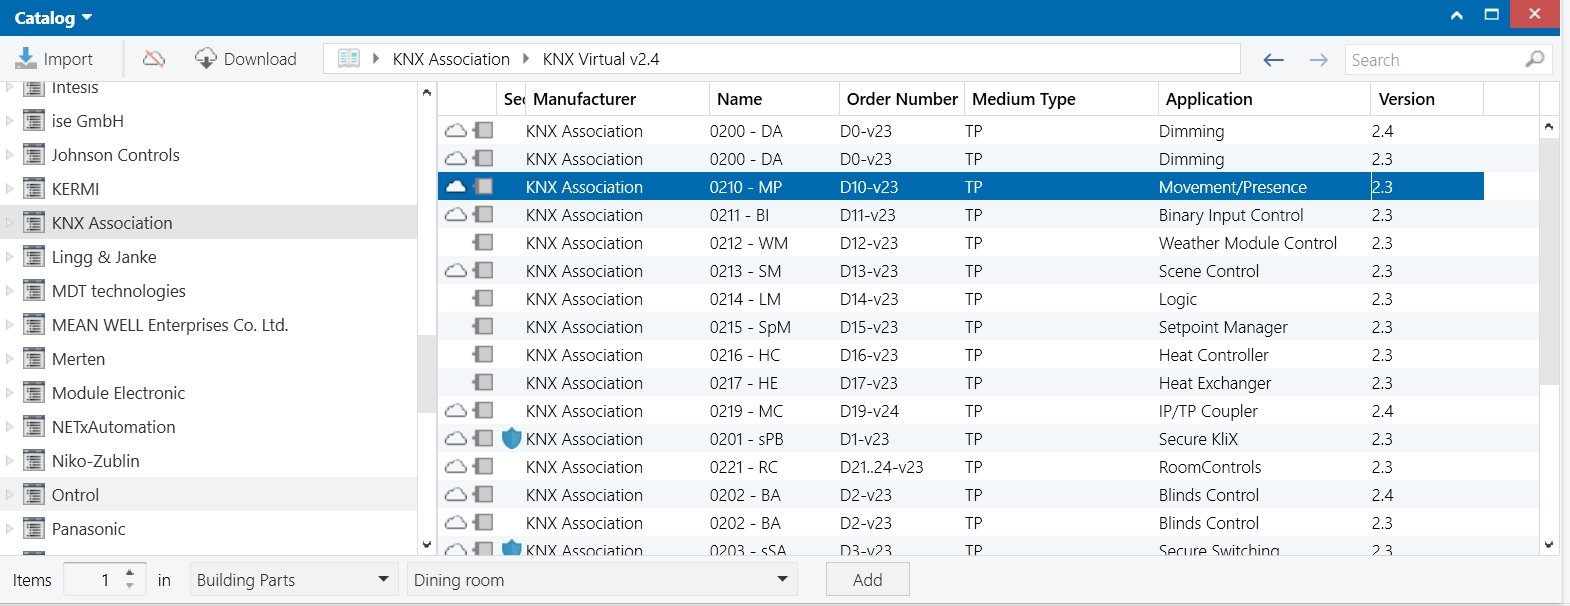Screen dimensions: 1570x606
Task: Click device icon of 0210 - MP row
Action: click(484, 187)
